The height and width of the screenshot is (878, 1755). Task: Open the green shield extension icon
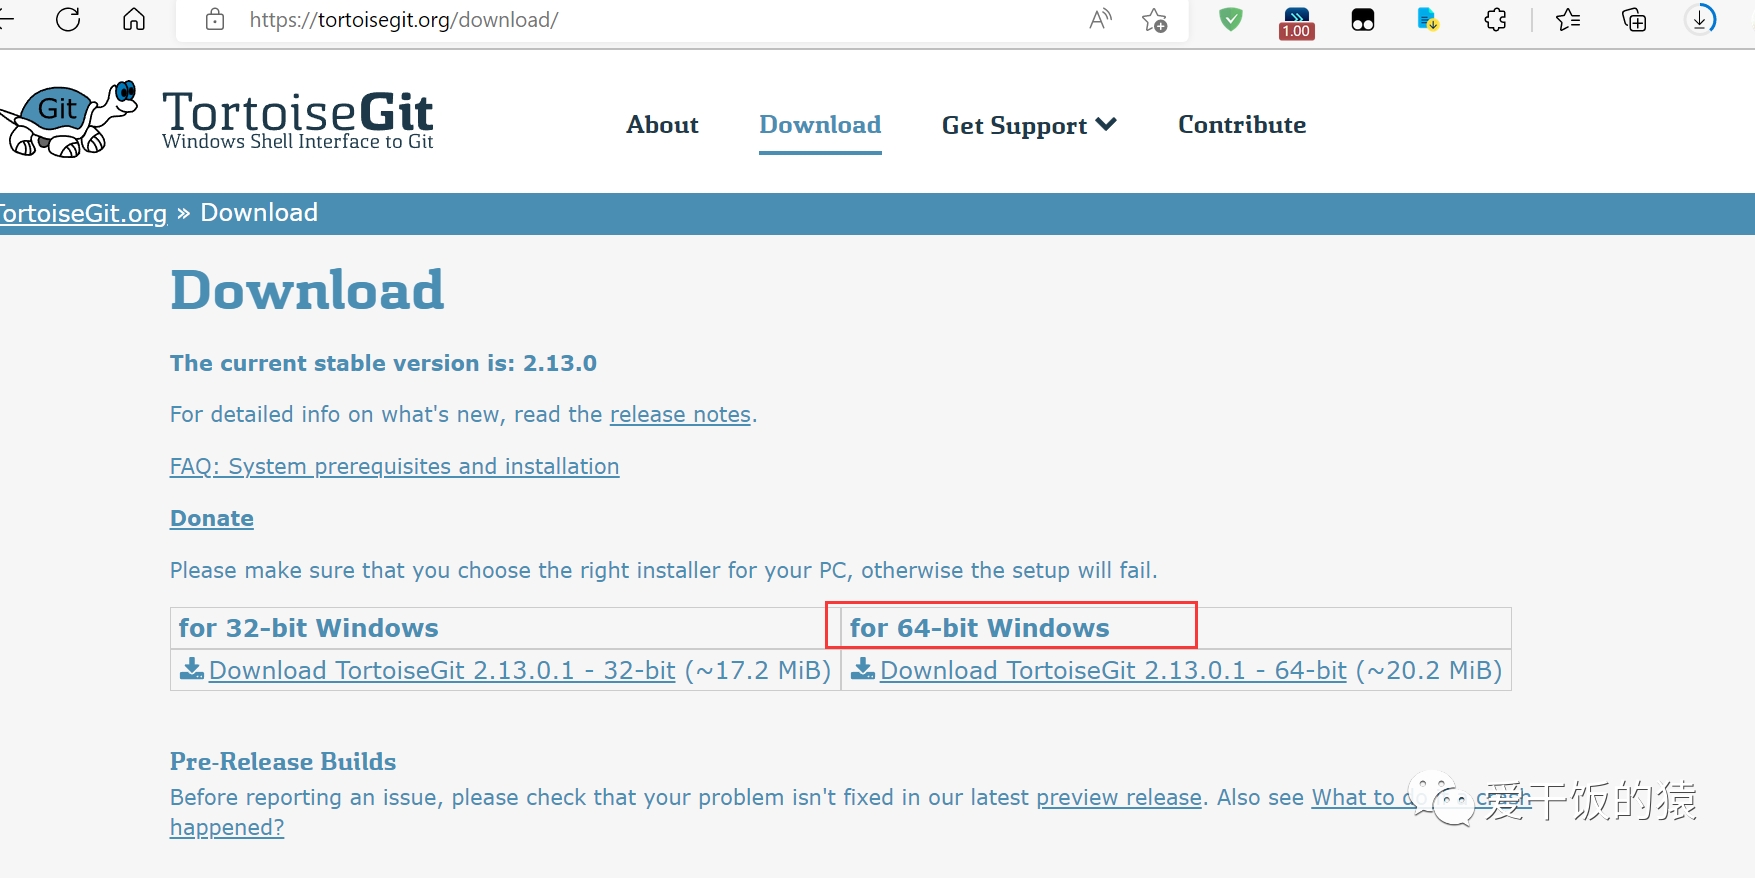coord(1231,19)
